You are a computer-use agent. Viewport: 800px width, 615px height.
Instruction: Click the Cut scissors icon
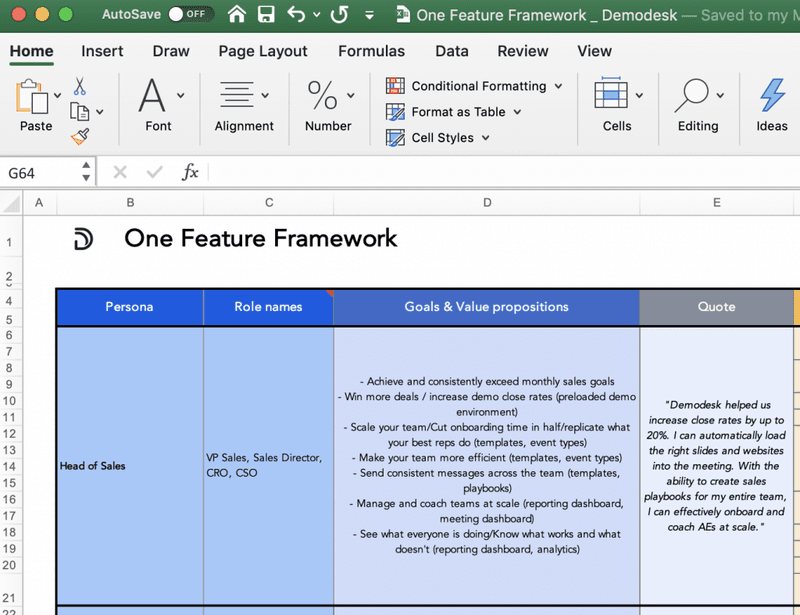point(80,85)
